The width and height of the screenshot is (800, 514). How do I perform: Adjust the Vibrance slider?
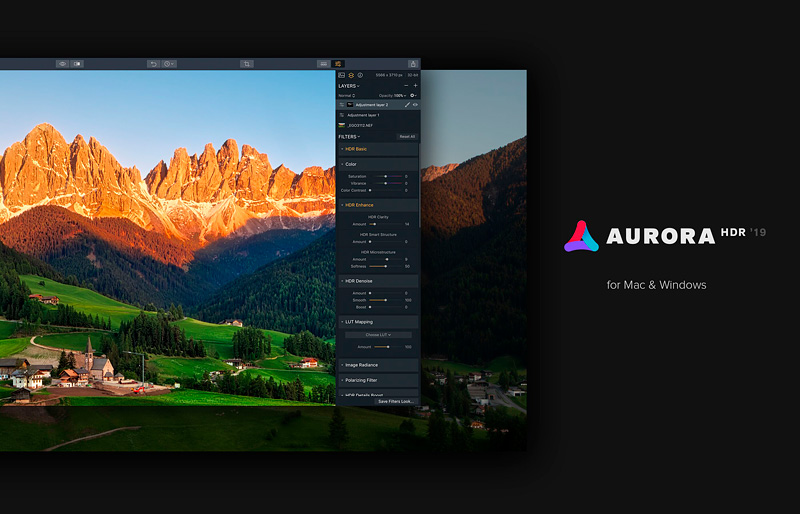(386, 183)
